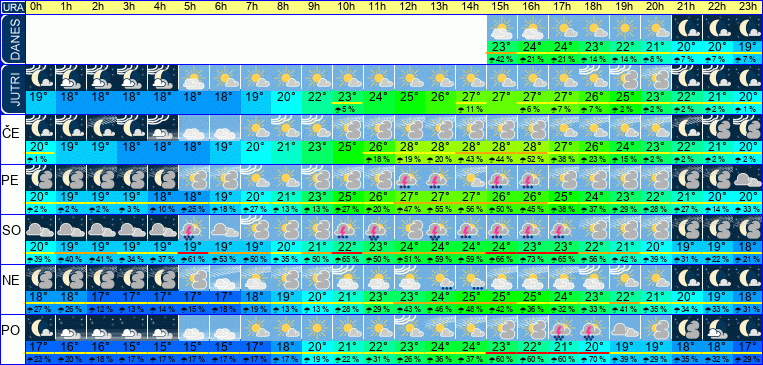
Task: Click the thunderstorm icon for Saturday 5h
Action: tap(194, 227)
